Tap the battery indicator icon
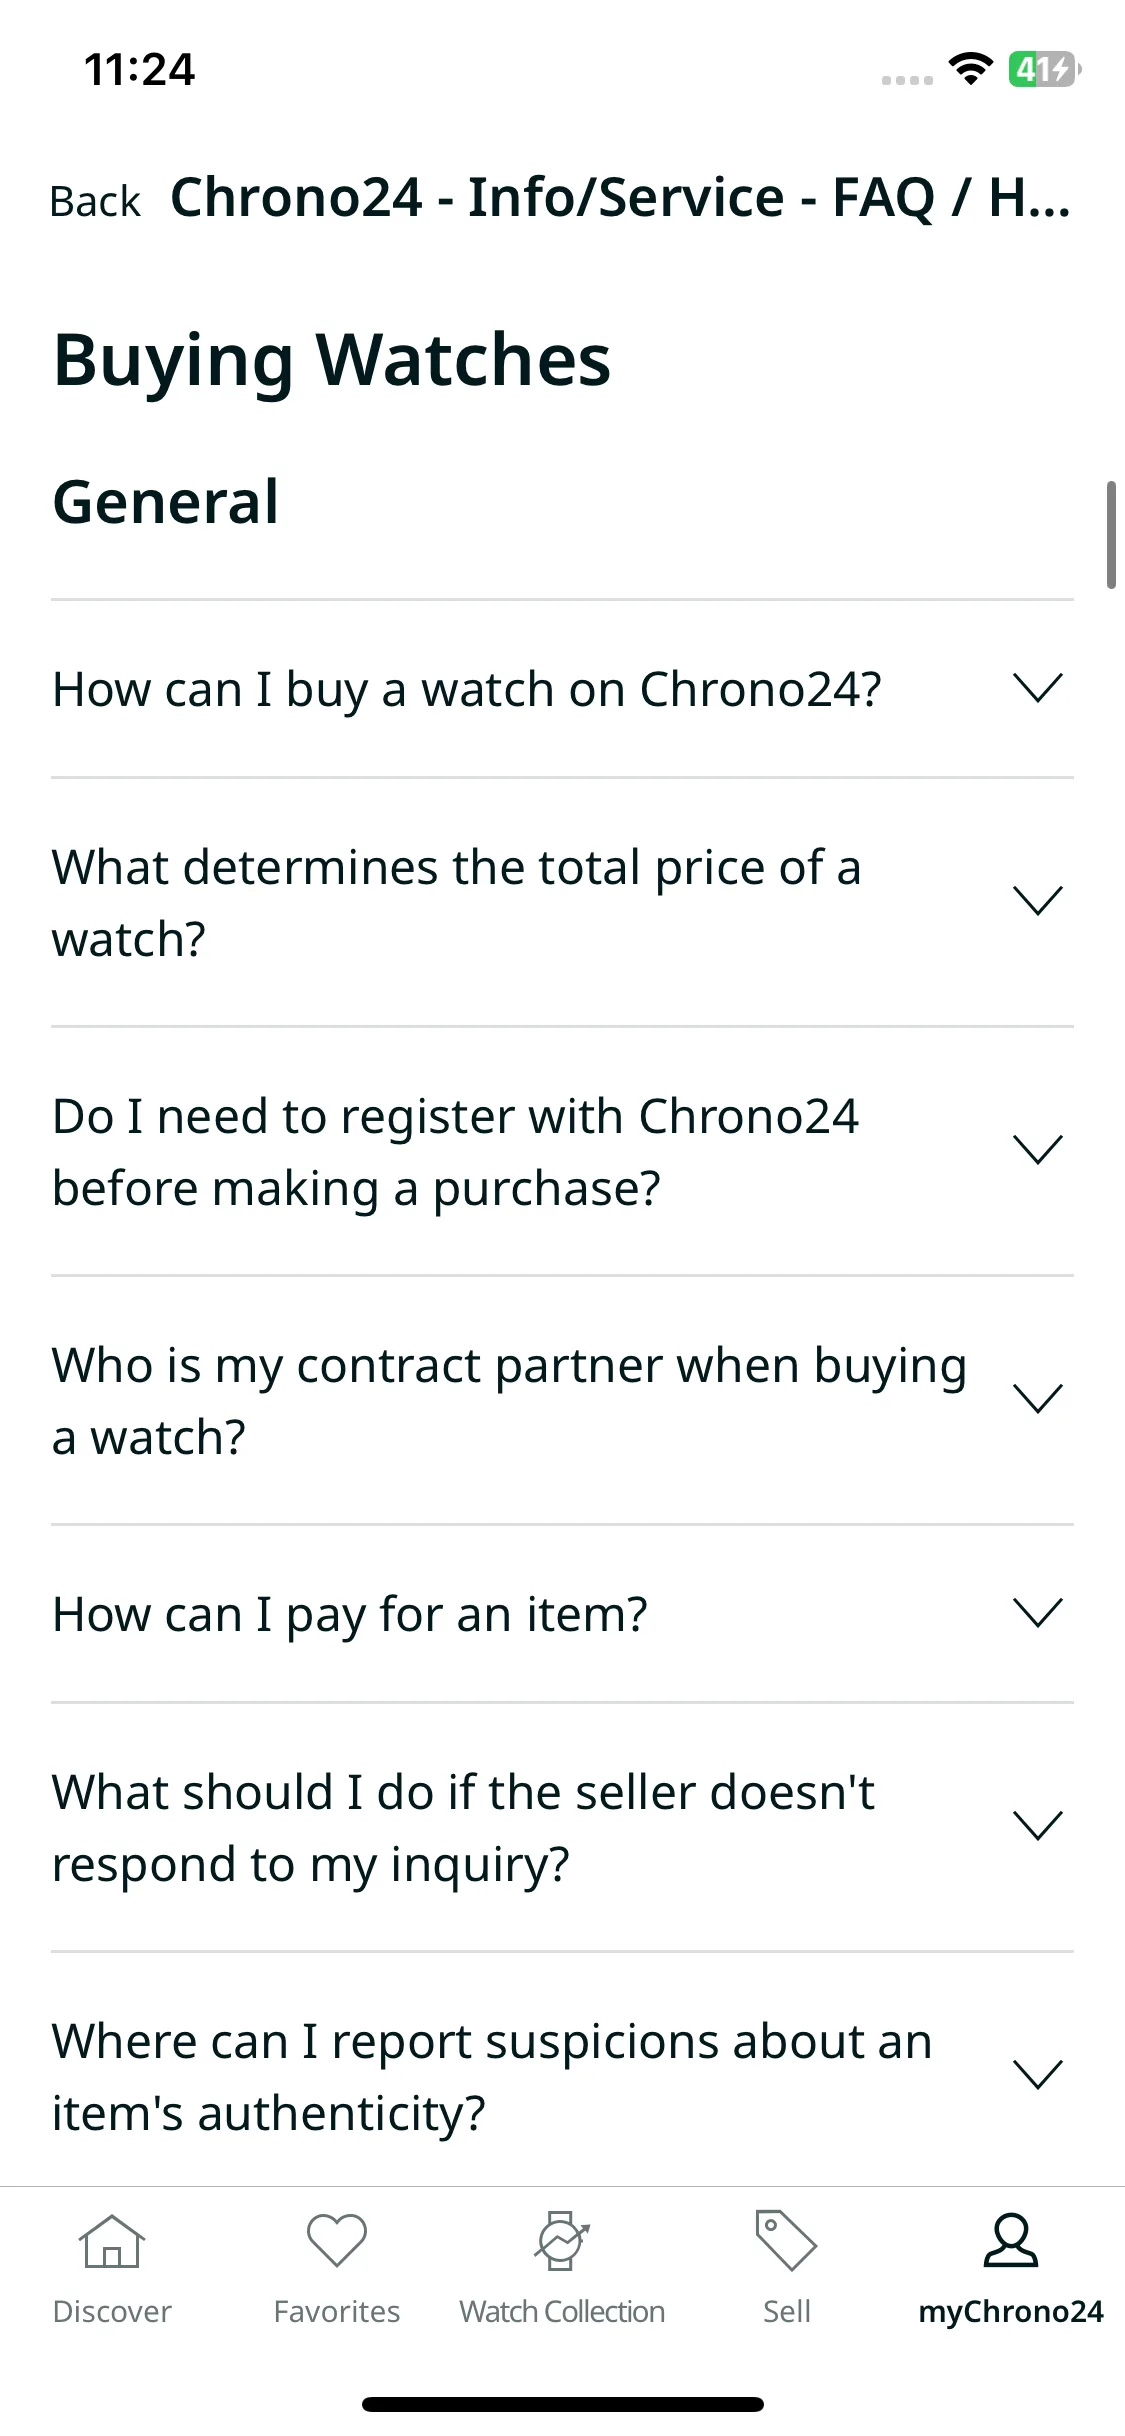1125x2436 pixels. pos(1044,69)
